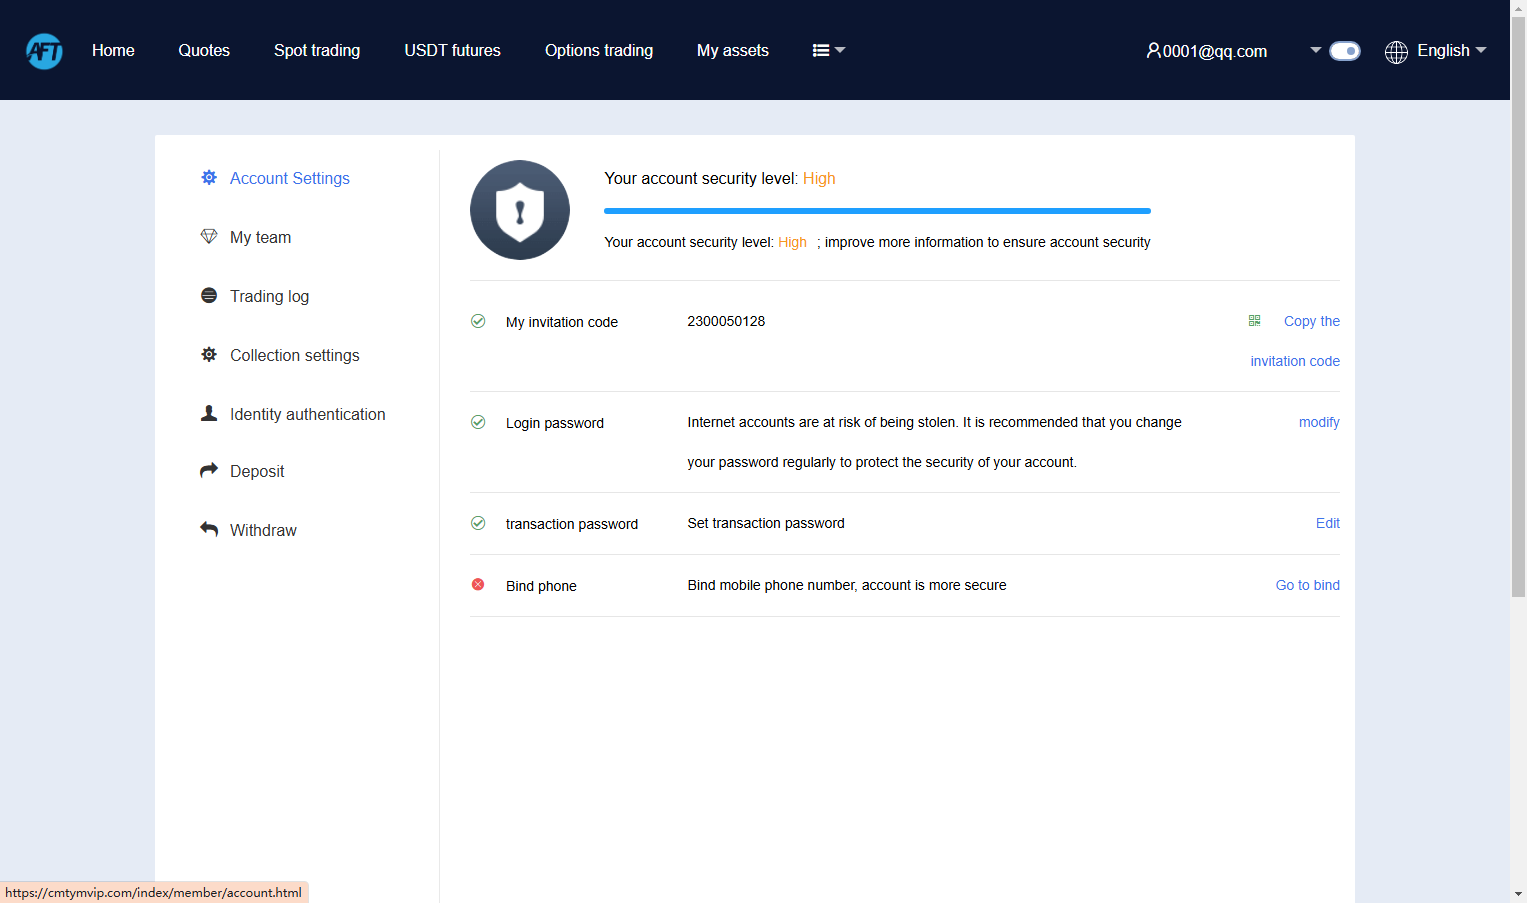Expand the account dropdown arrow
This screenshot has height=903, width=1527.
1316,50
